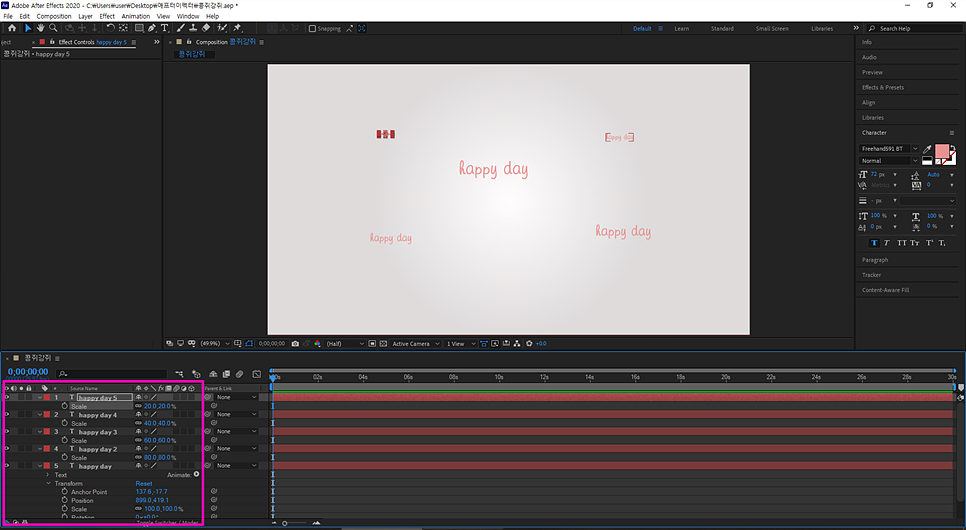Open the File menu
Image resolution: width=966 pixels, height=530 pixels.
pos(8,16)
